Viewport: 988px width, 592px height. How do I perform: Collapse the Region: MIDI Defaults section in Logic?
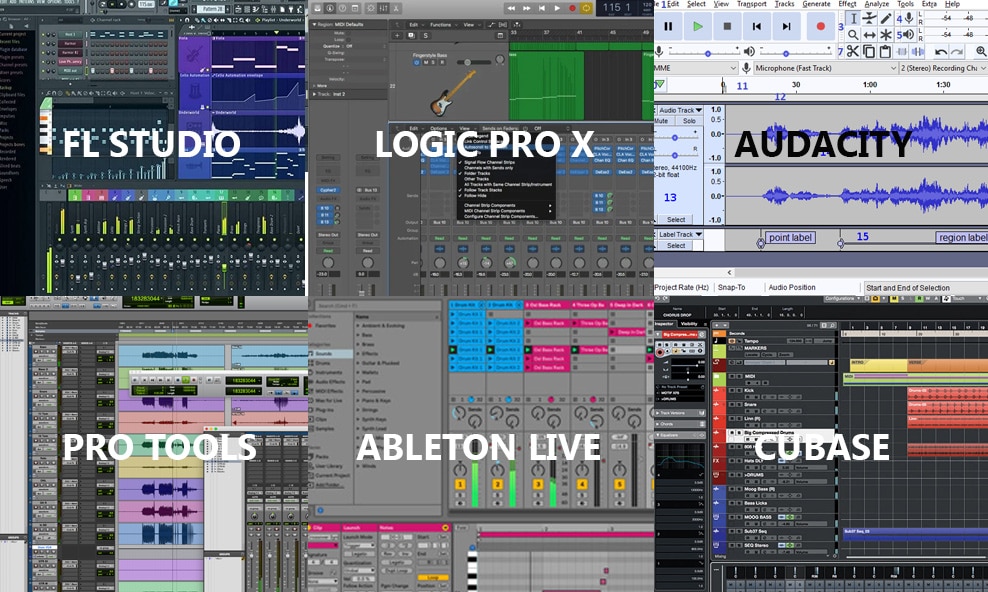[314, 25]
